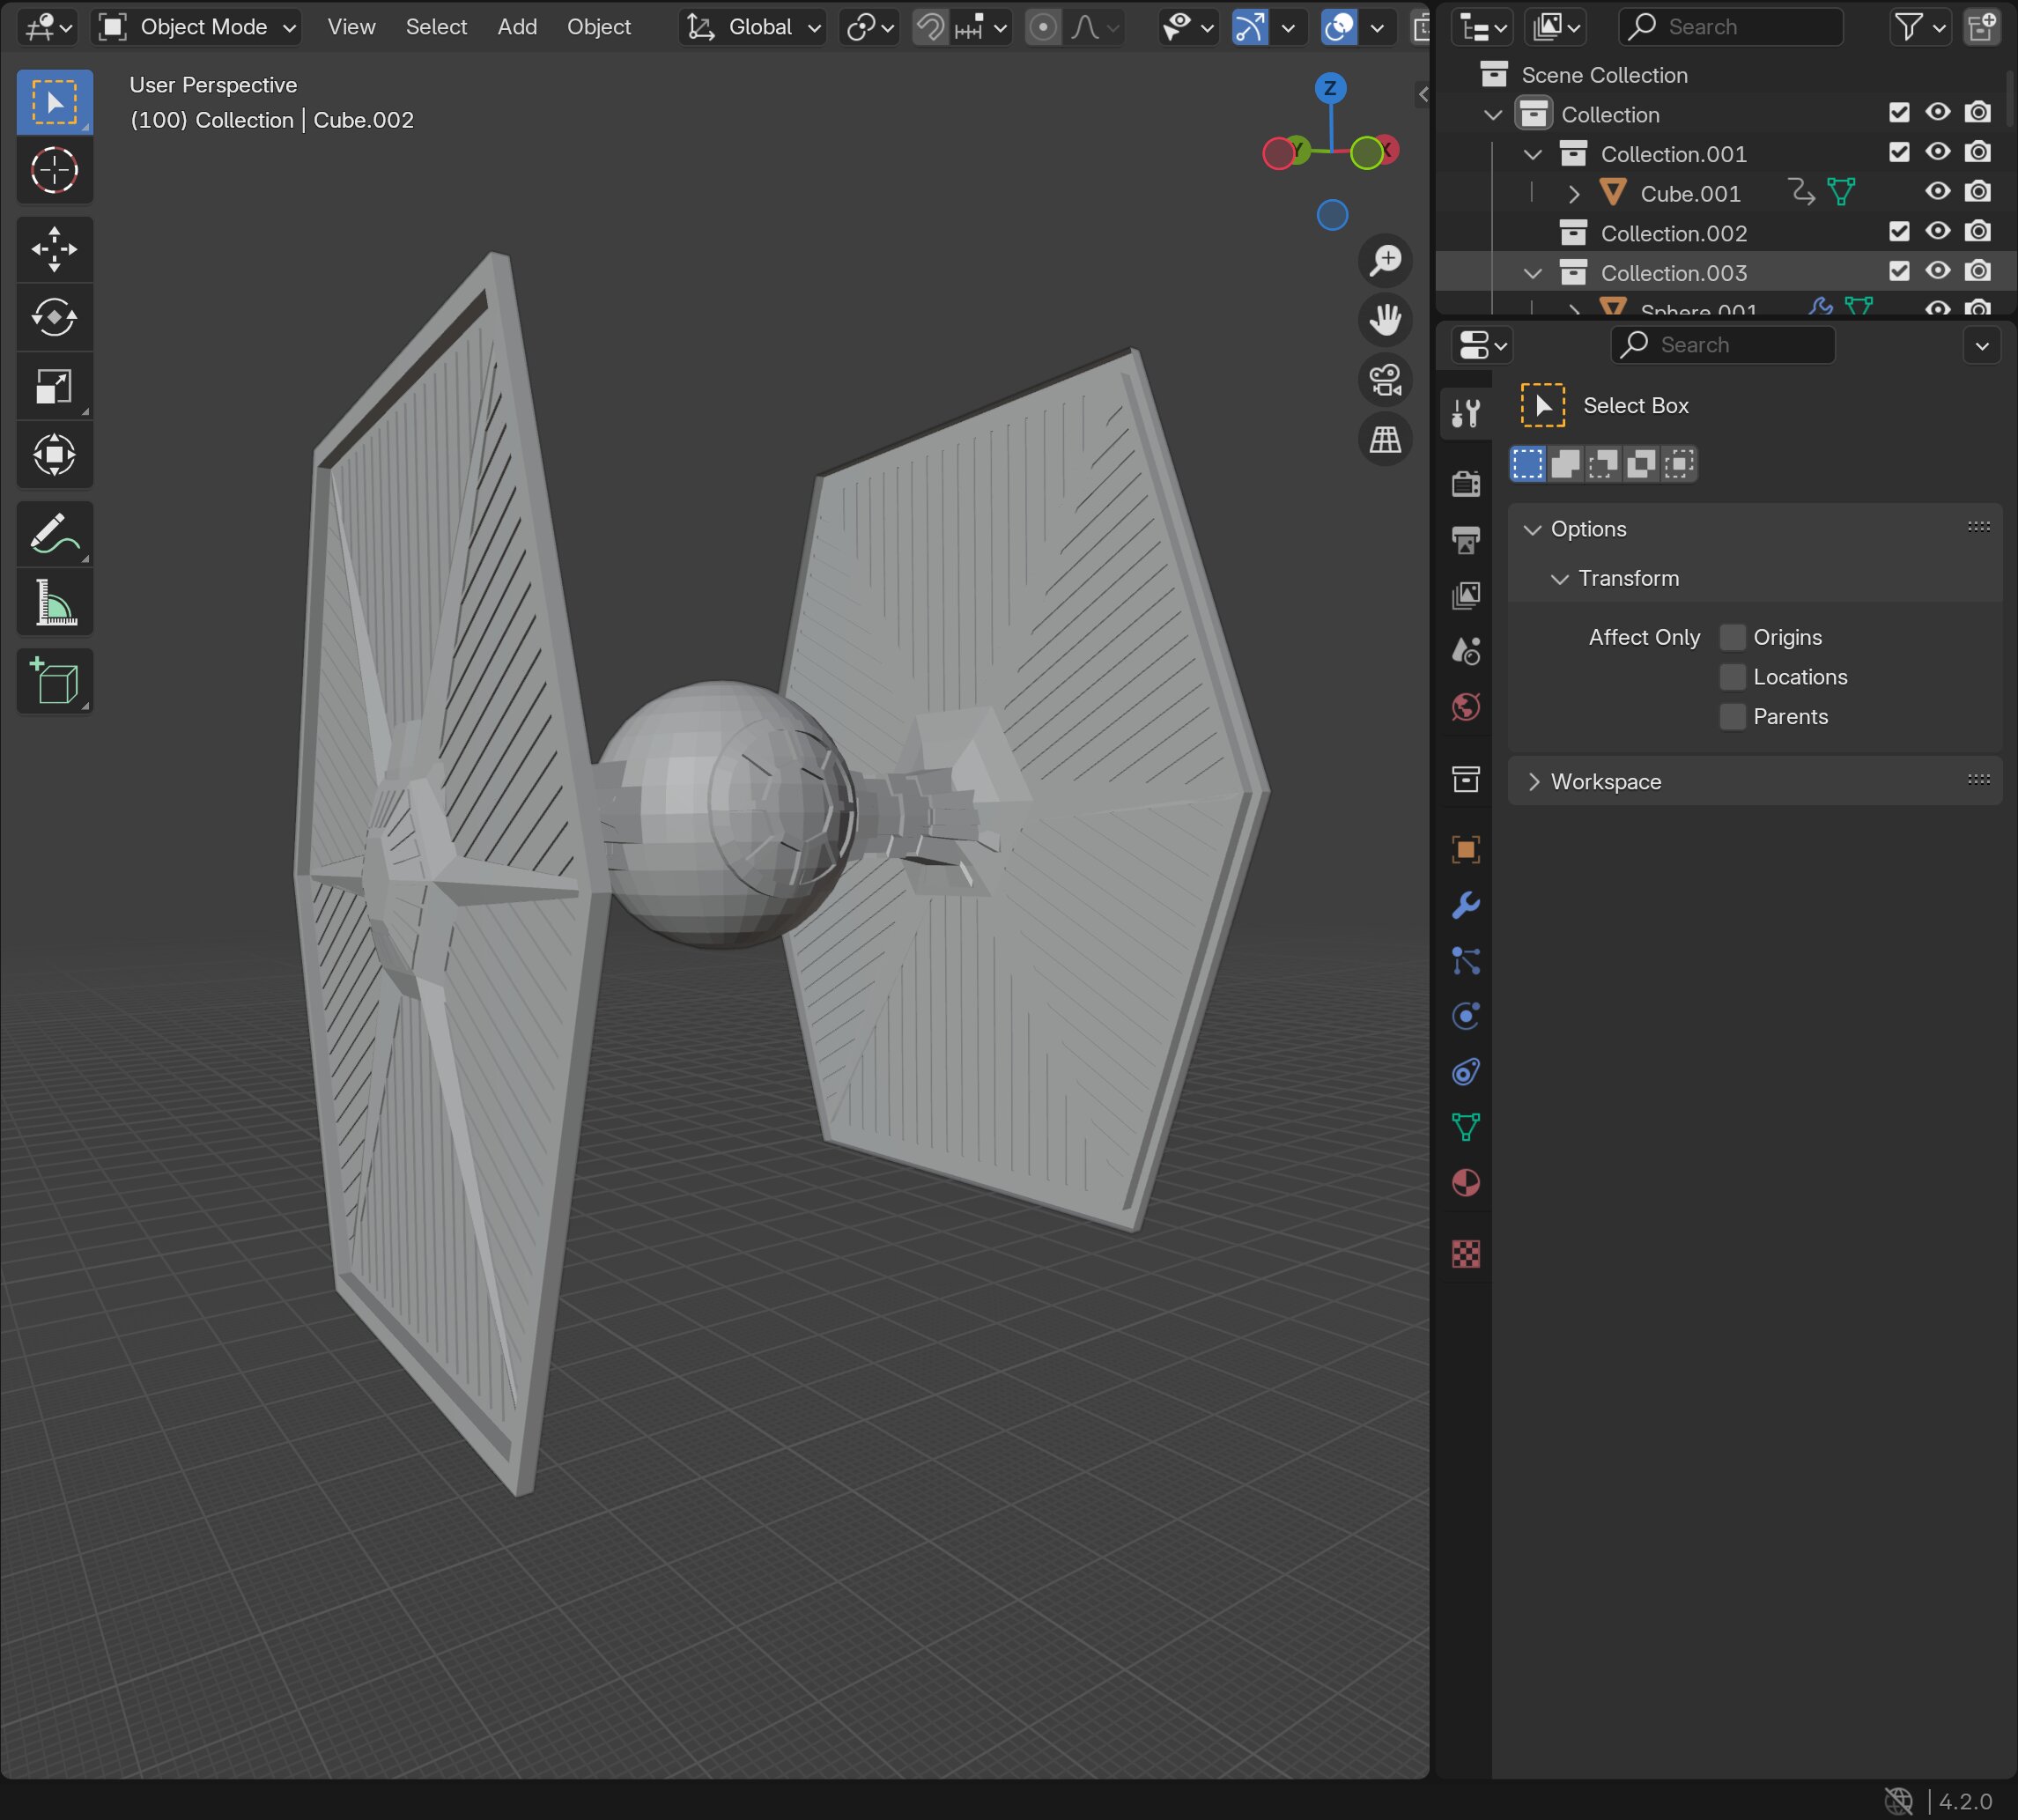Viewport: 2018px width, 1820px height.
Task: Select the Cursor tool in toolbar
Action: tap(54, 170)
